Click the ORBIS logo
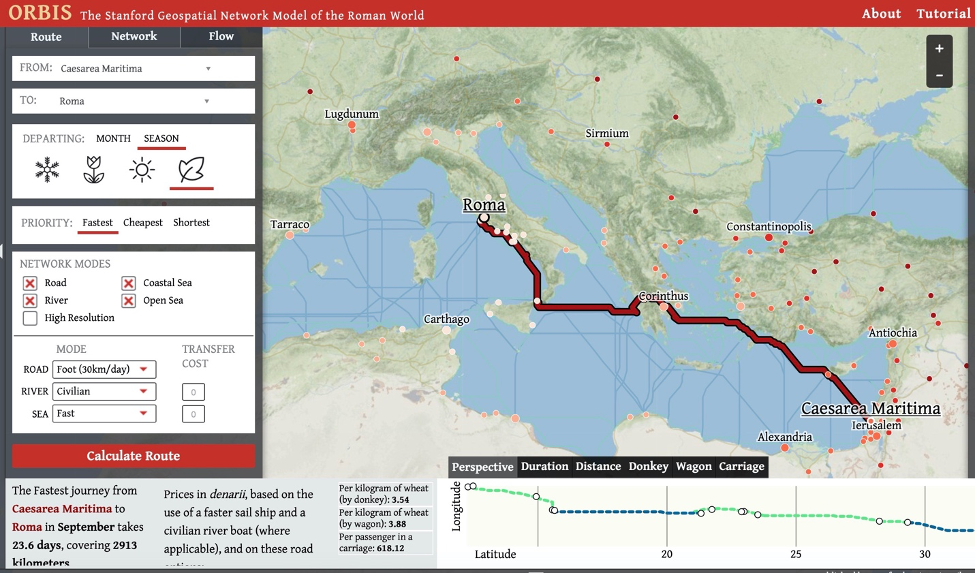977x575 pixels. 40,12
